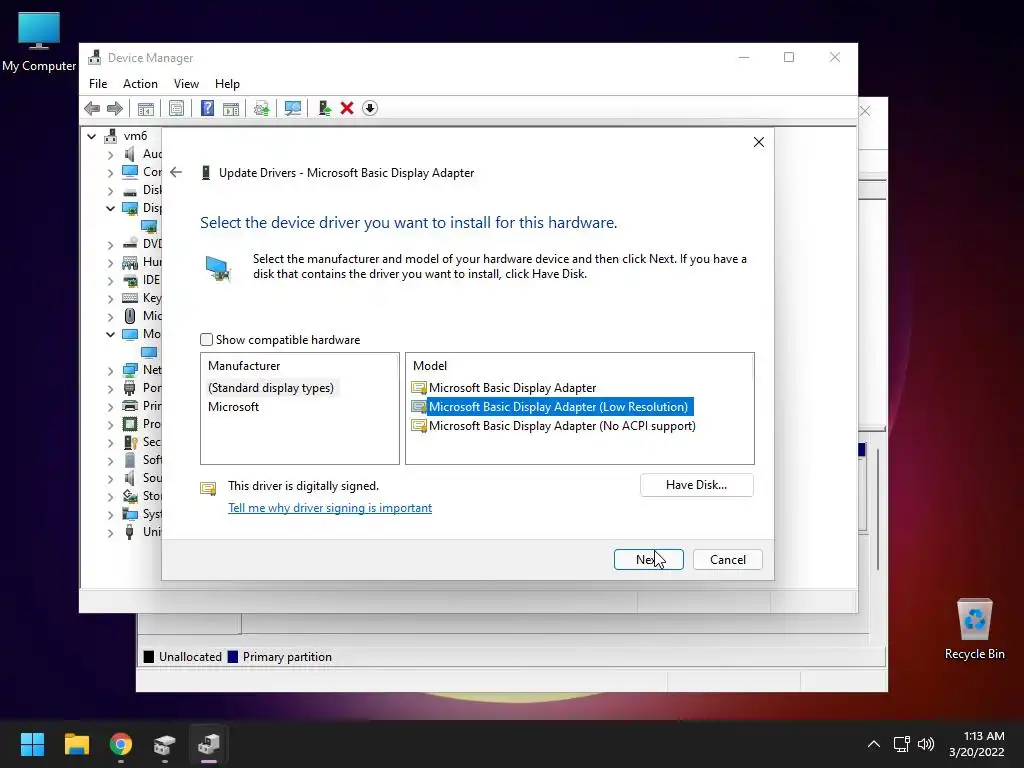Click the network adapters icon in tree

pos(130,370)
